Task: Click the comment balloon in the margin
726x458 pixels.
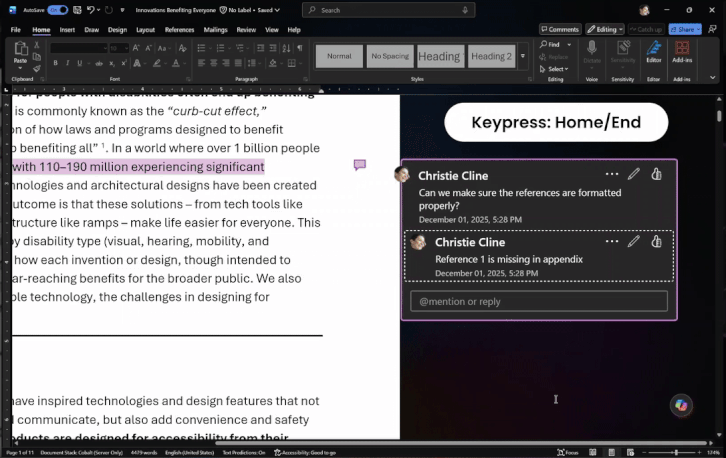Action: pyautogui.click(x=360, y=165)
